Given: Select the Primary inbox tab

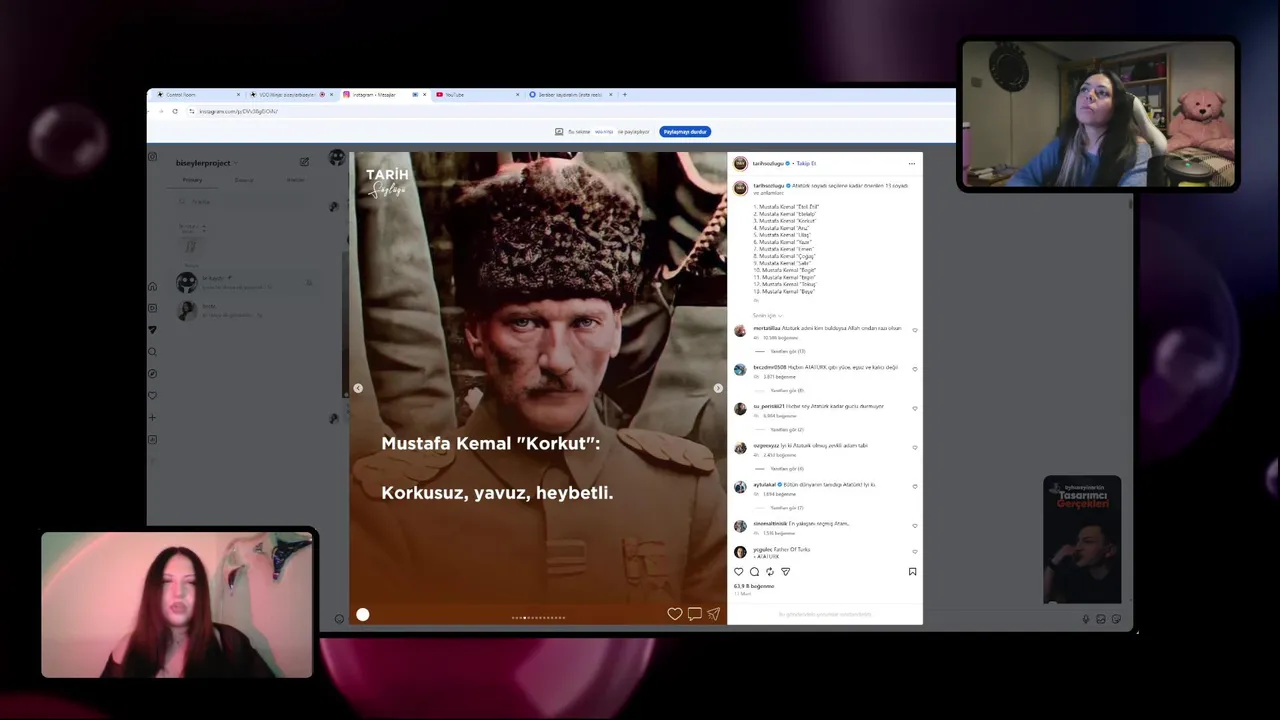Looking at the screenshot, I should pos(192,180).
